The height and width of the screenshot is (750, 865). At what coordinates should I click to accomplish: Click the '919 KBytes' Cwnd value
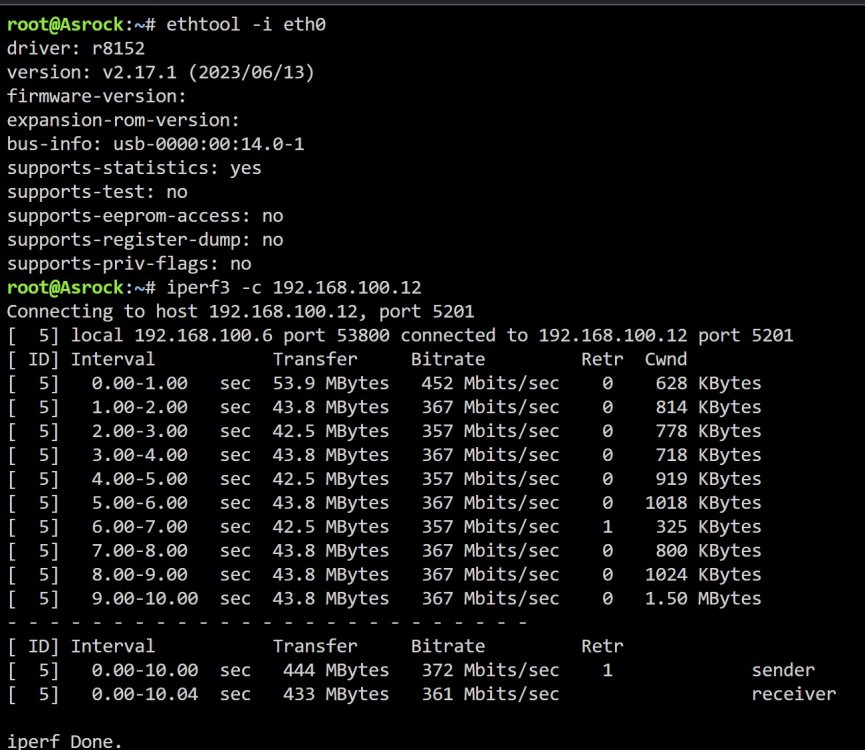coord(708,479)
